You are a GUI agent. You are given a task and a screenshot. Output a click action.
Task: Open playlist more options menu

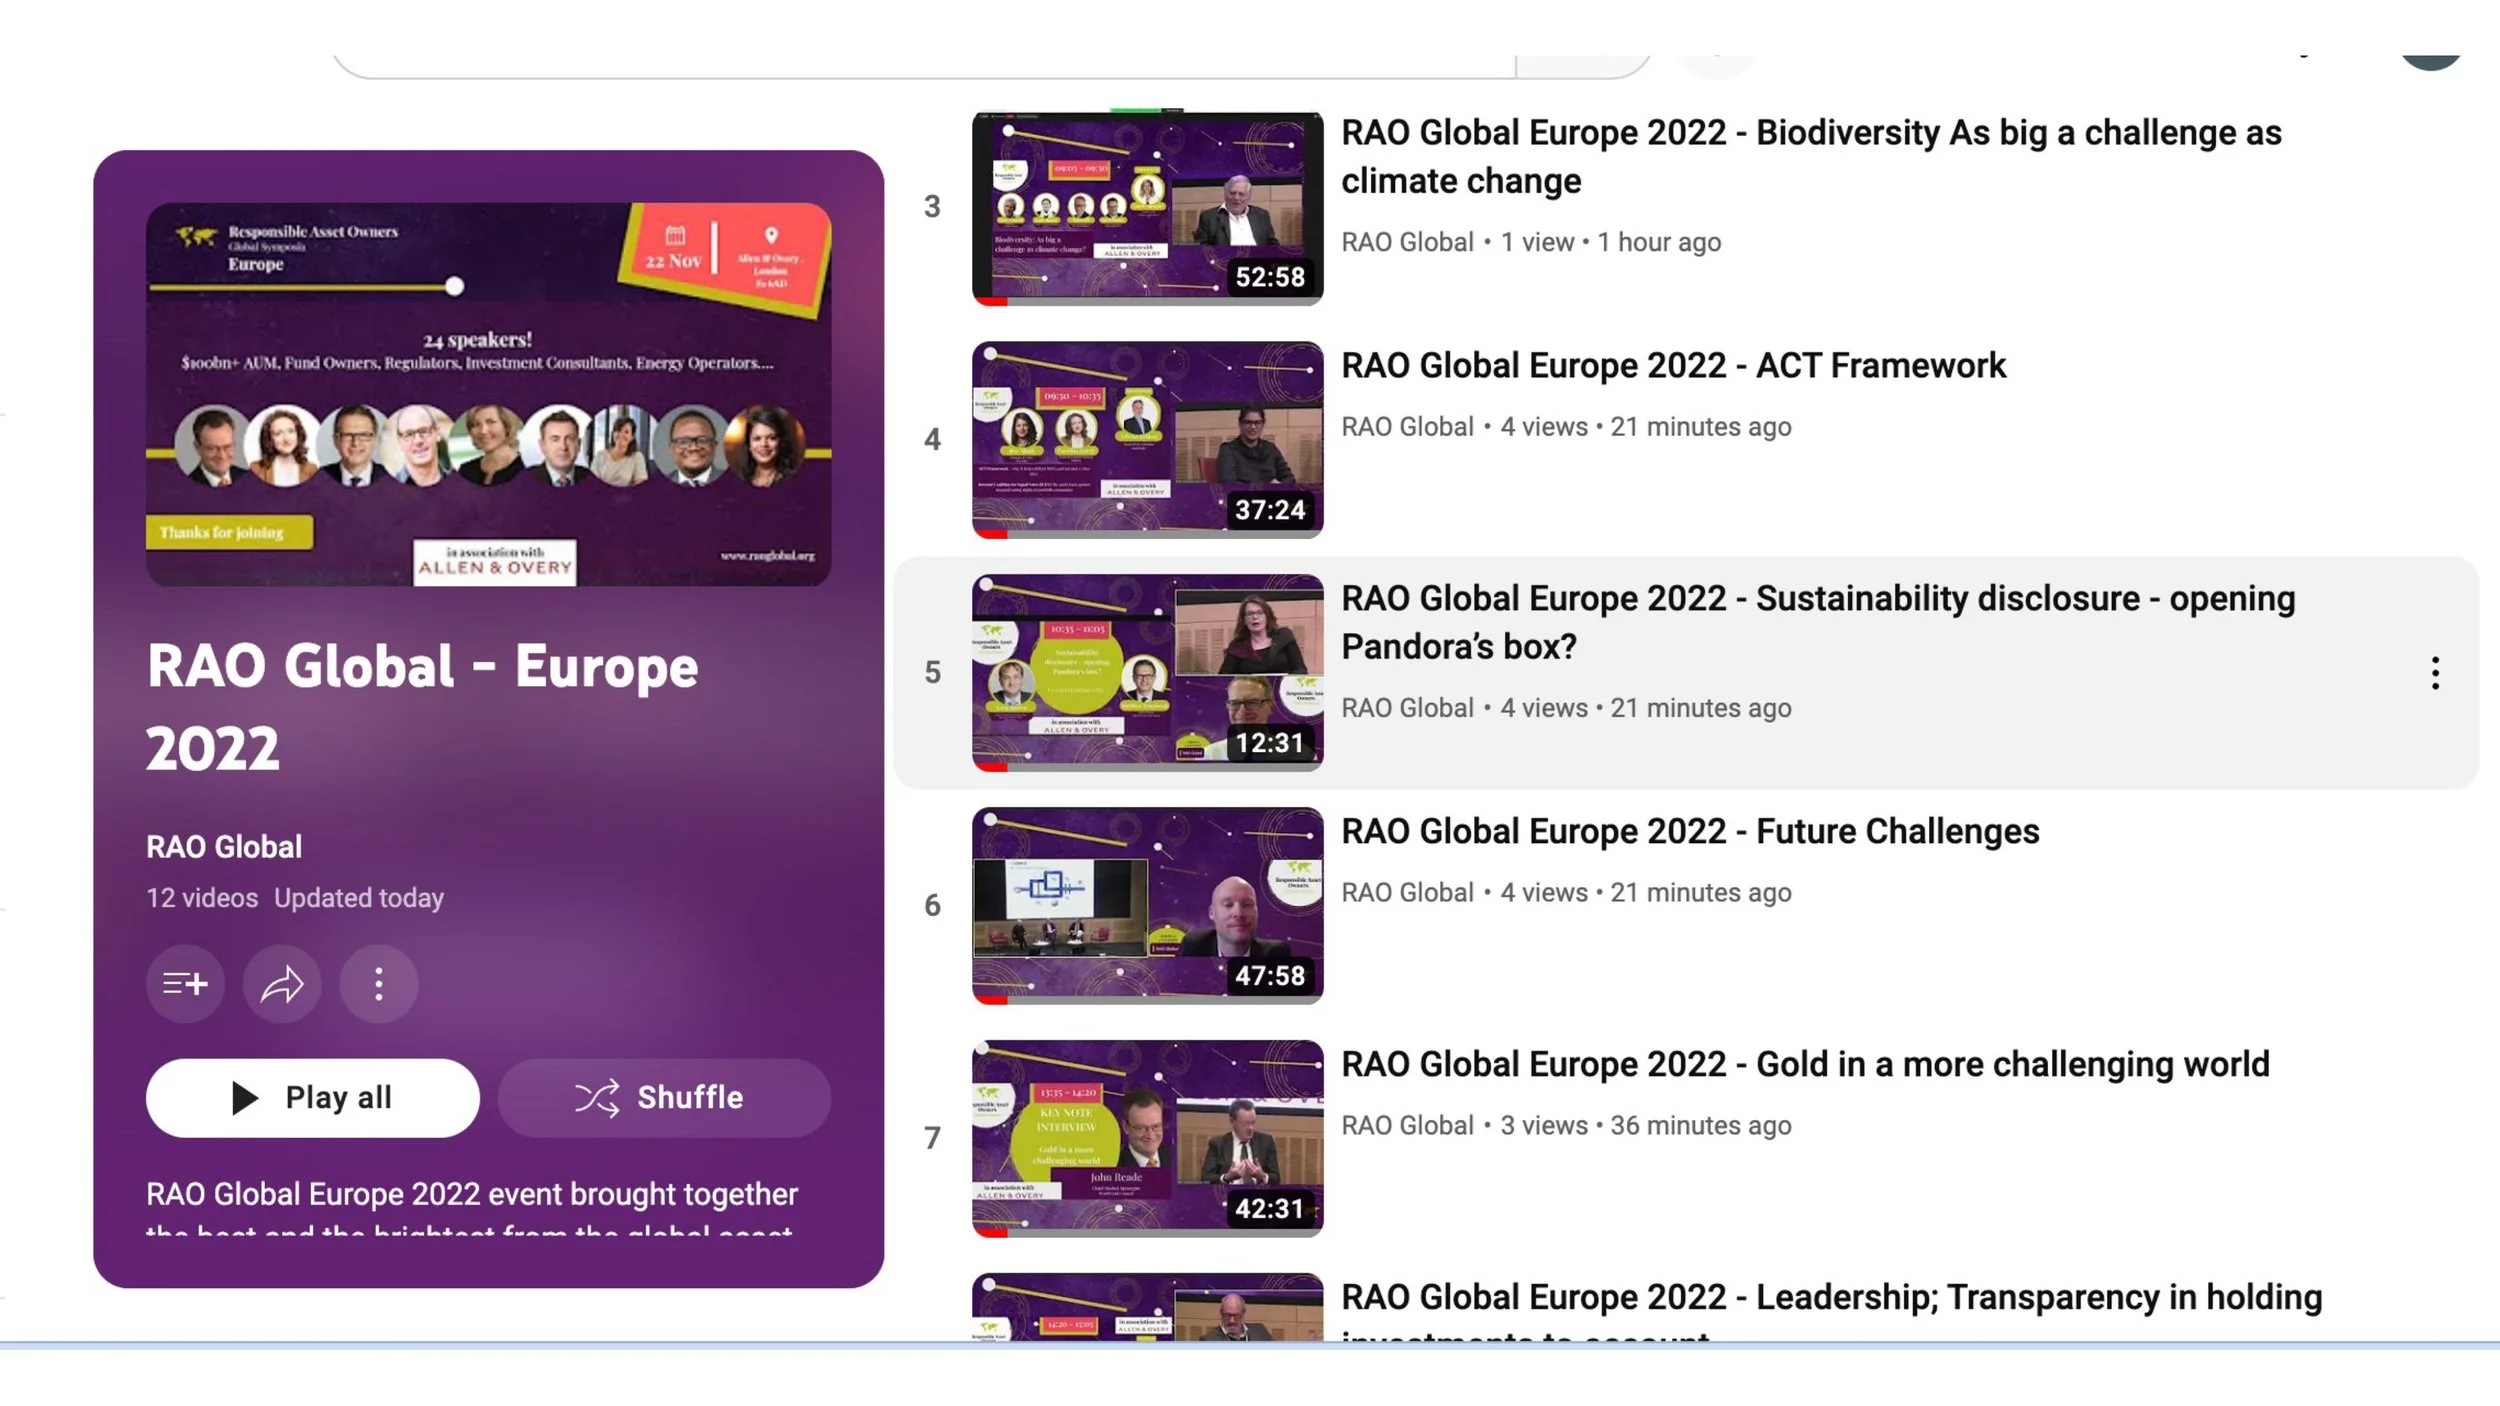point(378,984)
